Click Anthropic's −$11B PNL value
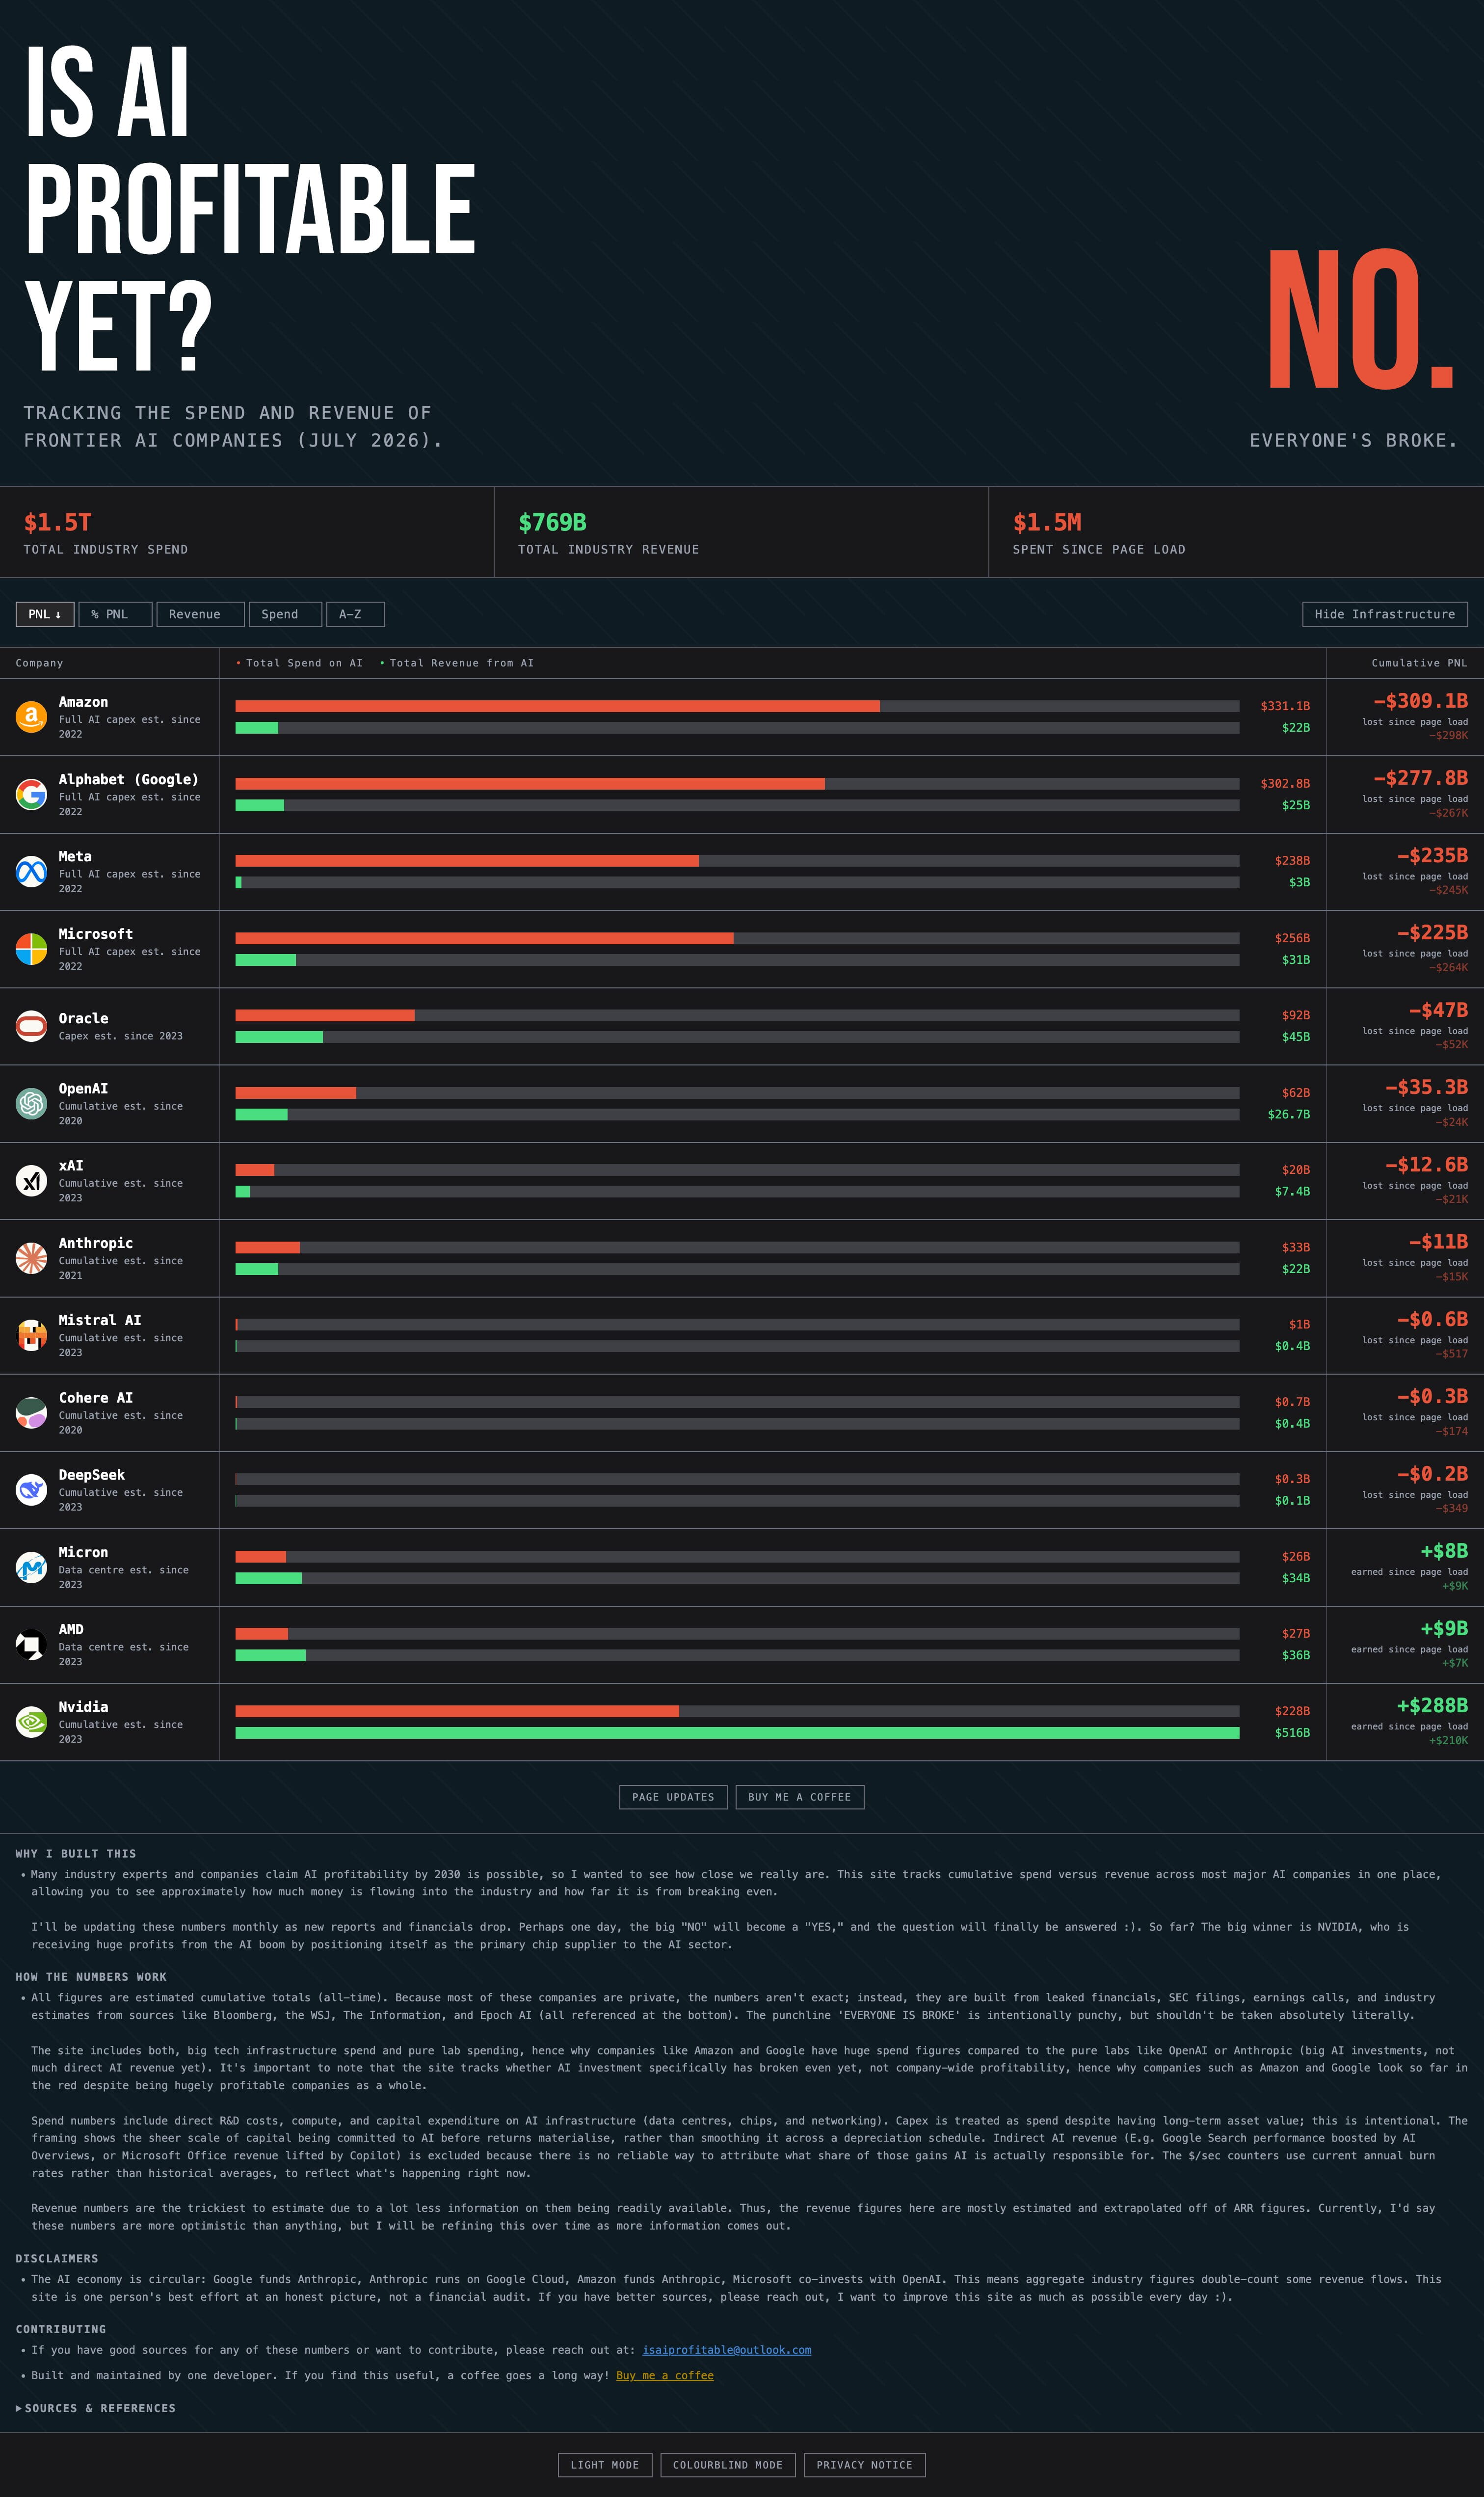 [x=1438, y=1241]
